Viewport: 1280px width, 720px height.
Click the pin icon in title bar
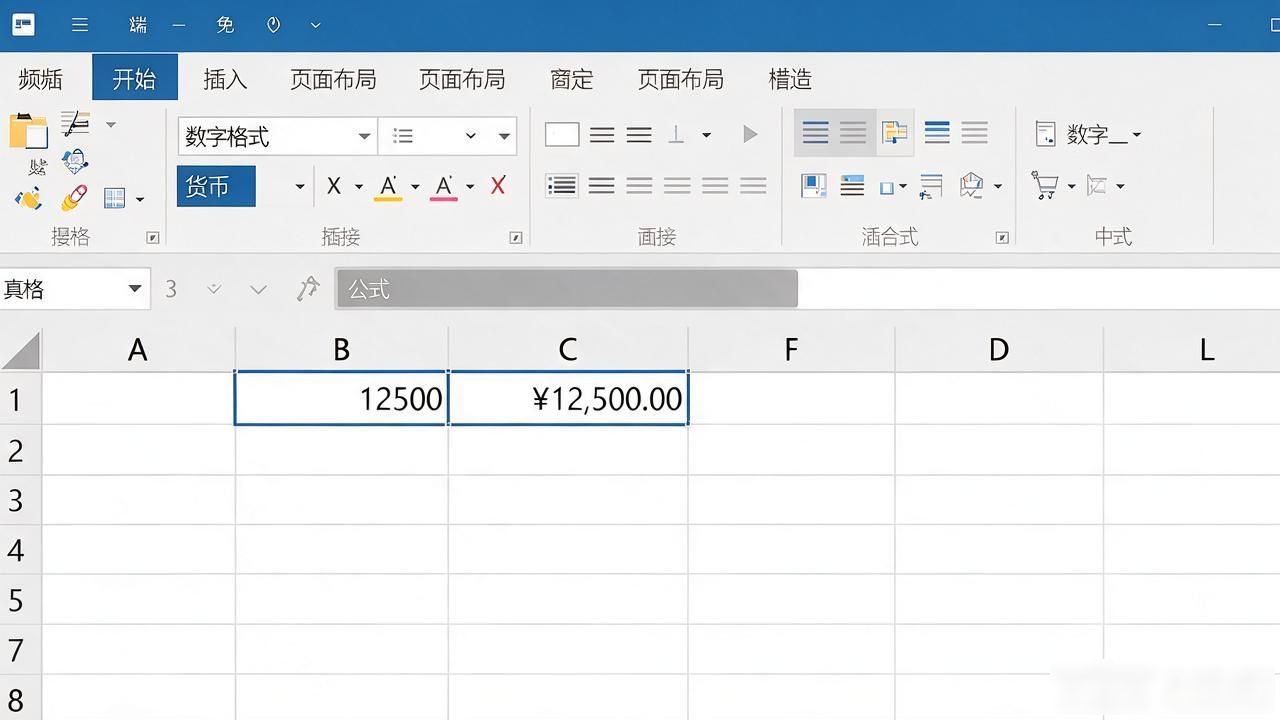(x=273, y=25)
